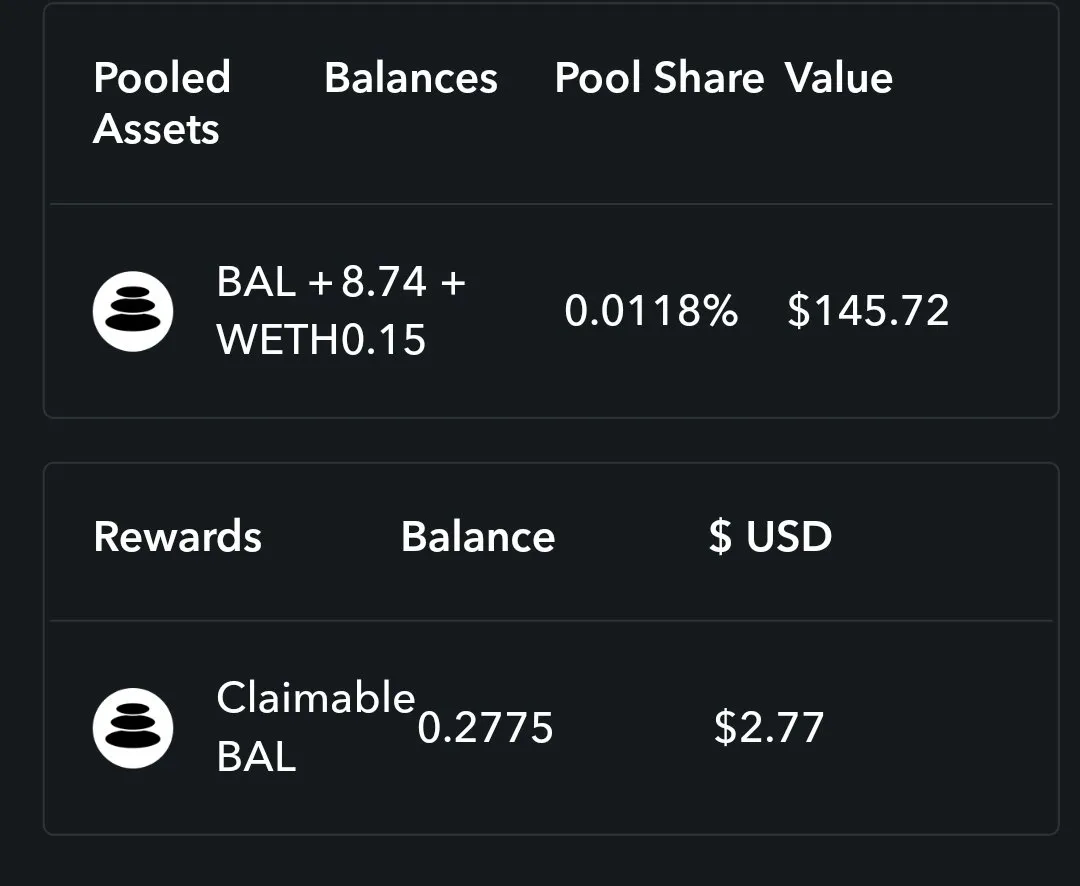Click the $145.72 pool value
The width and height of the screenshot is (1080, 886).
pyautogui.click(x=868, y=311)
